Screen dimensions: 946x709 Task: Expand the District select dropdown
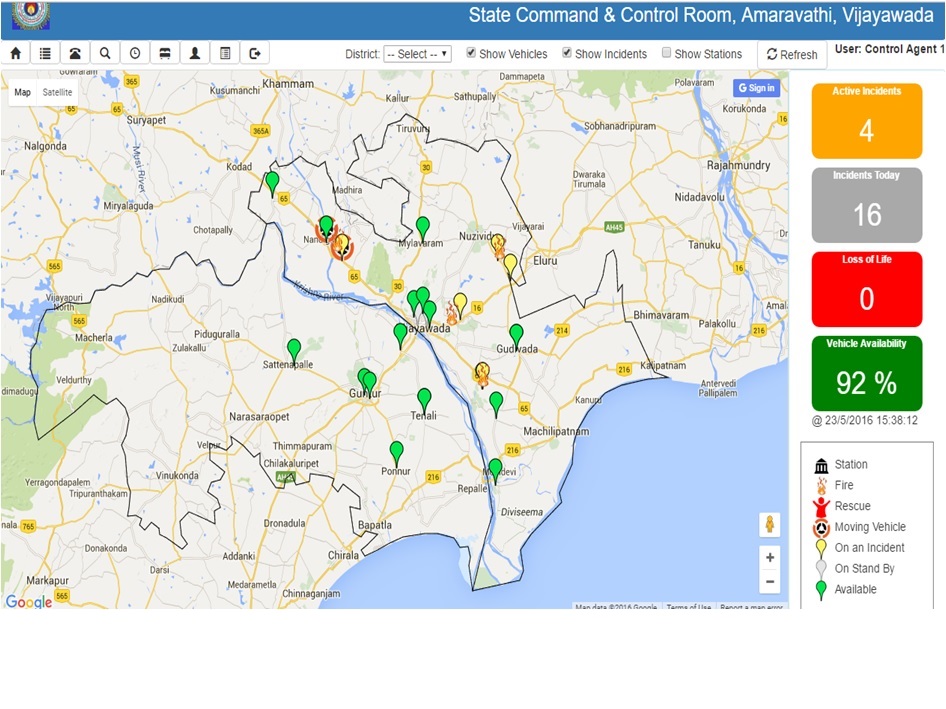(418, 54)
